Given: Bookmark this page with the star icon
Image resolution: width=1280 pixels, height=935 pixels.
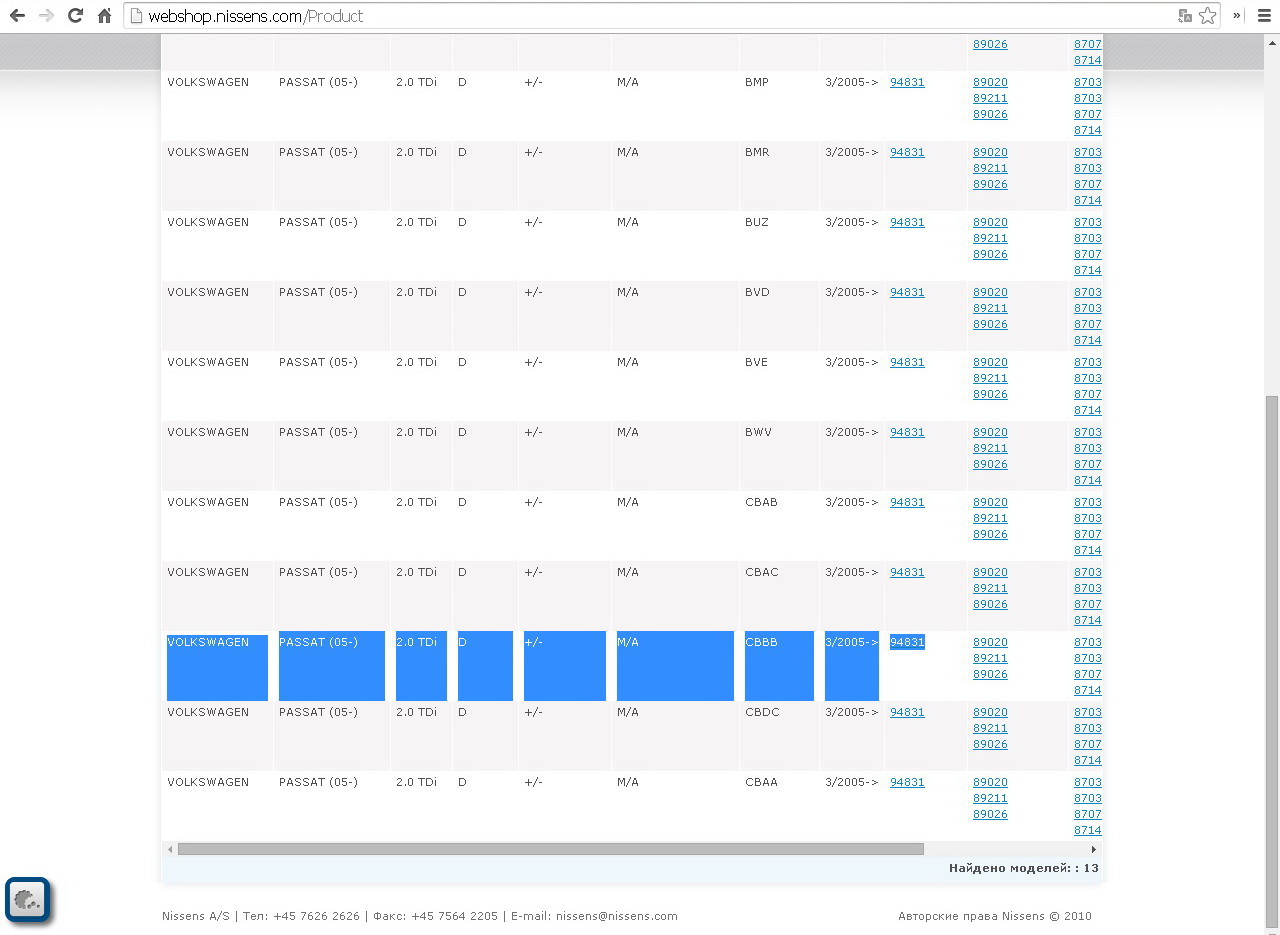Looking at the screenshot, I should click(1208, 16).
